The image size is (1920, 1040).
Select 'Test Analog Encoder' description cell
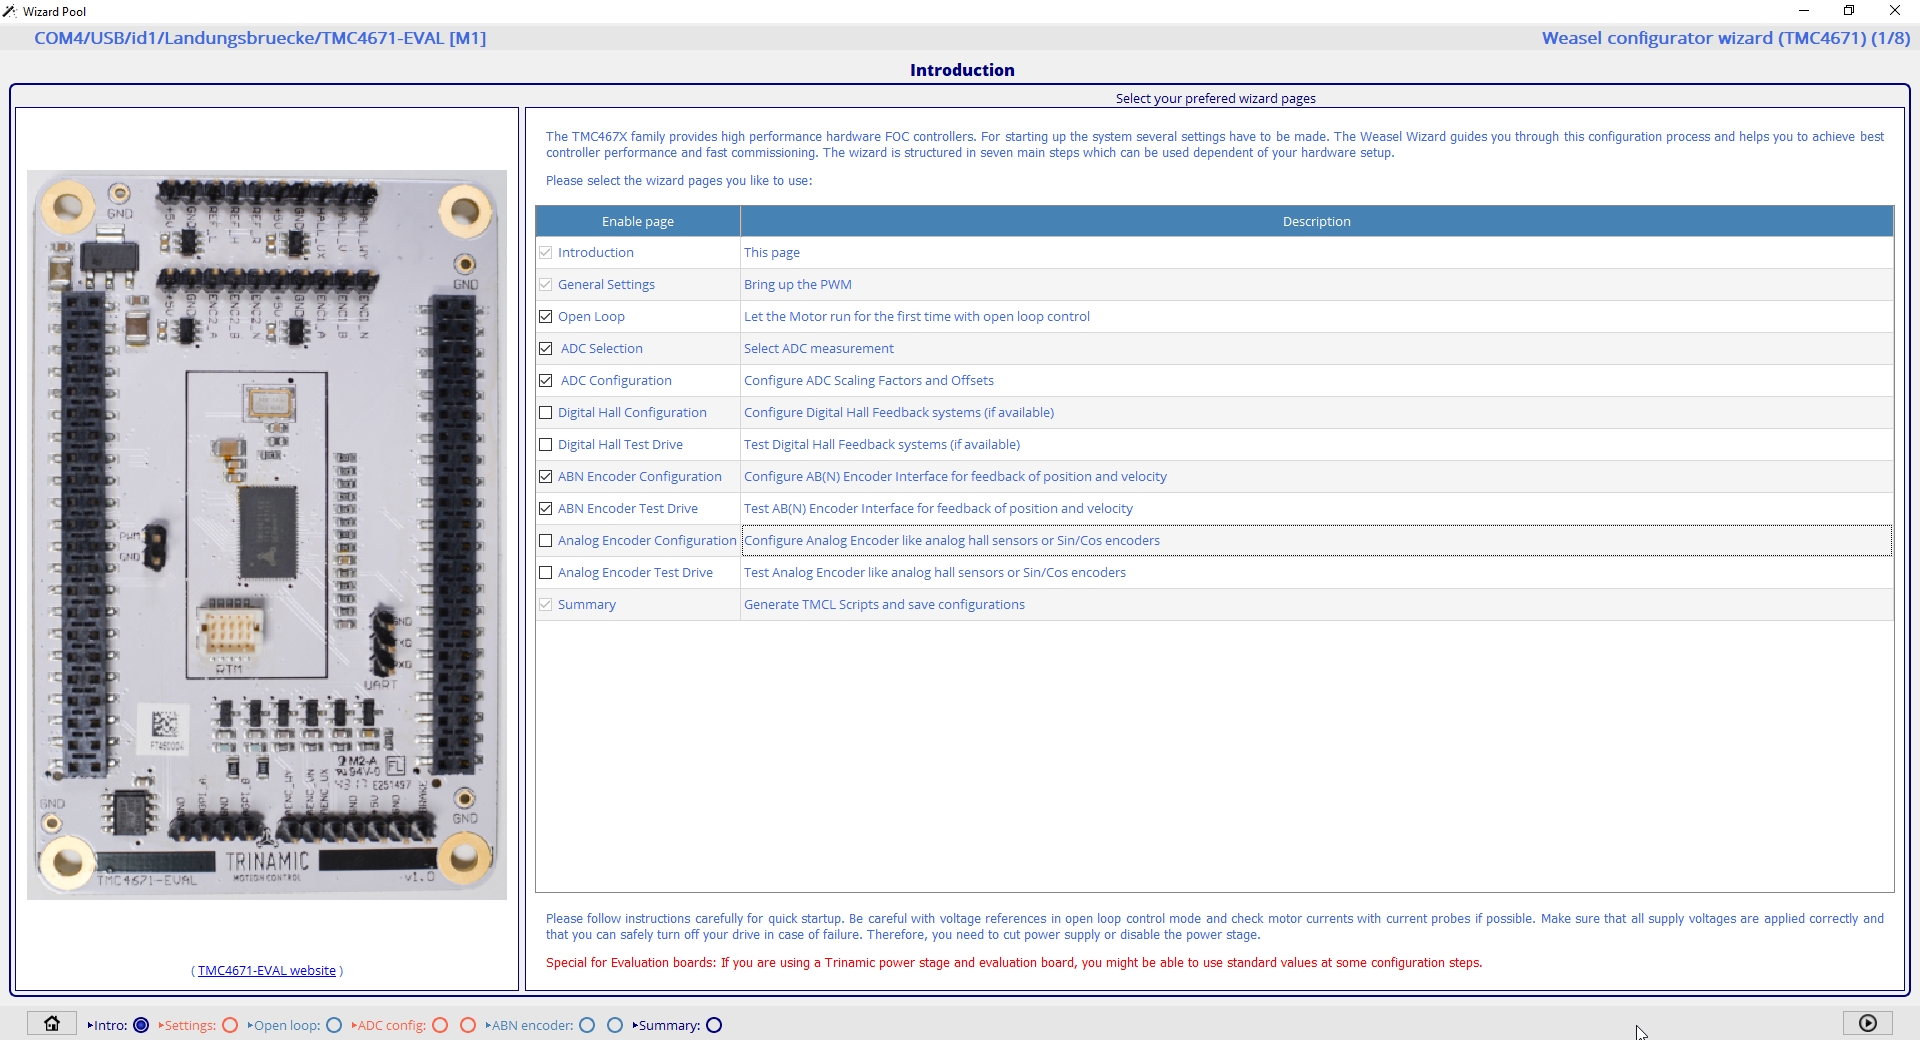pos(1316,573)
